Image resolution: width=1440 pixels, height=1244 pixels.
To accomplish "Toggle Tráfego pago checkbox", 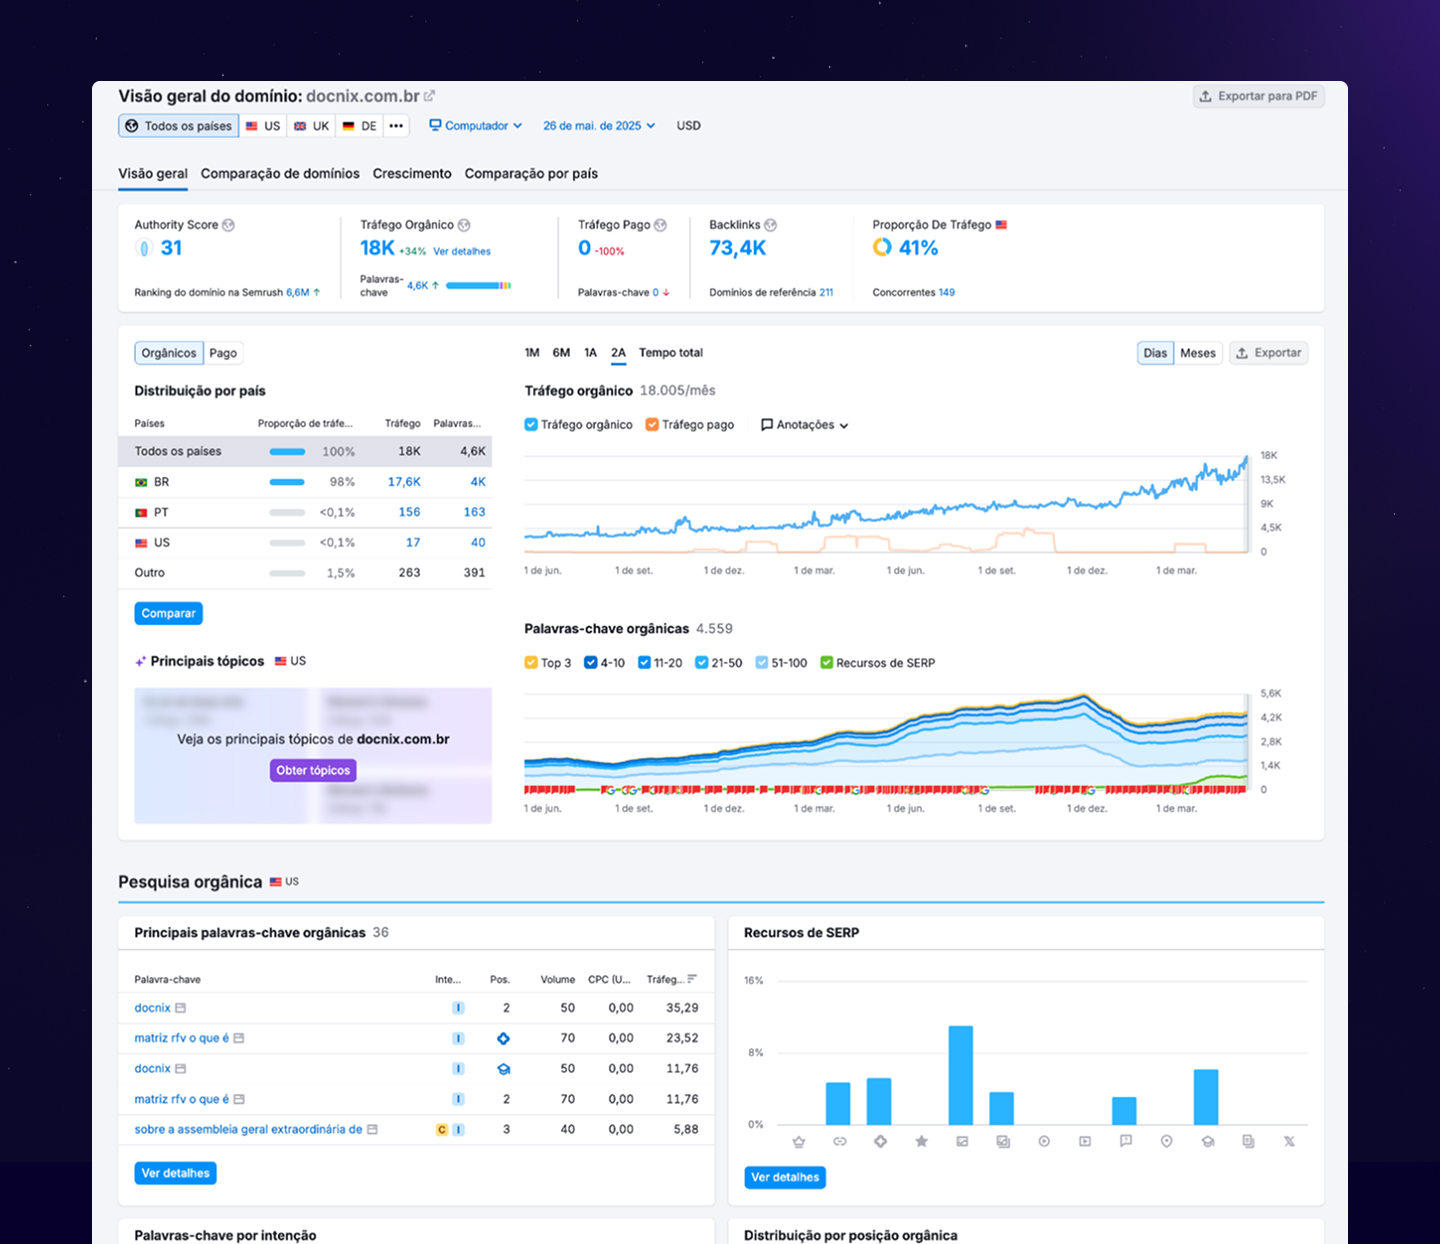I will 652,425.
